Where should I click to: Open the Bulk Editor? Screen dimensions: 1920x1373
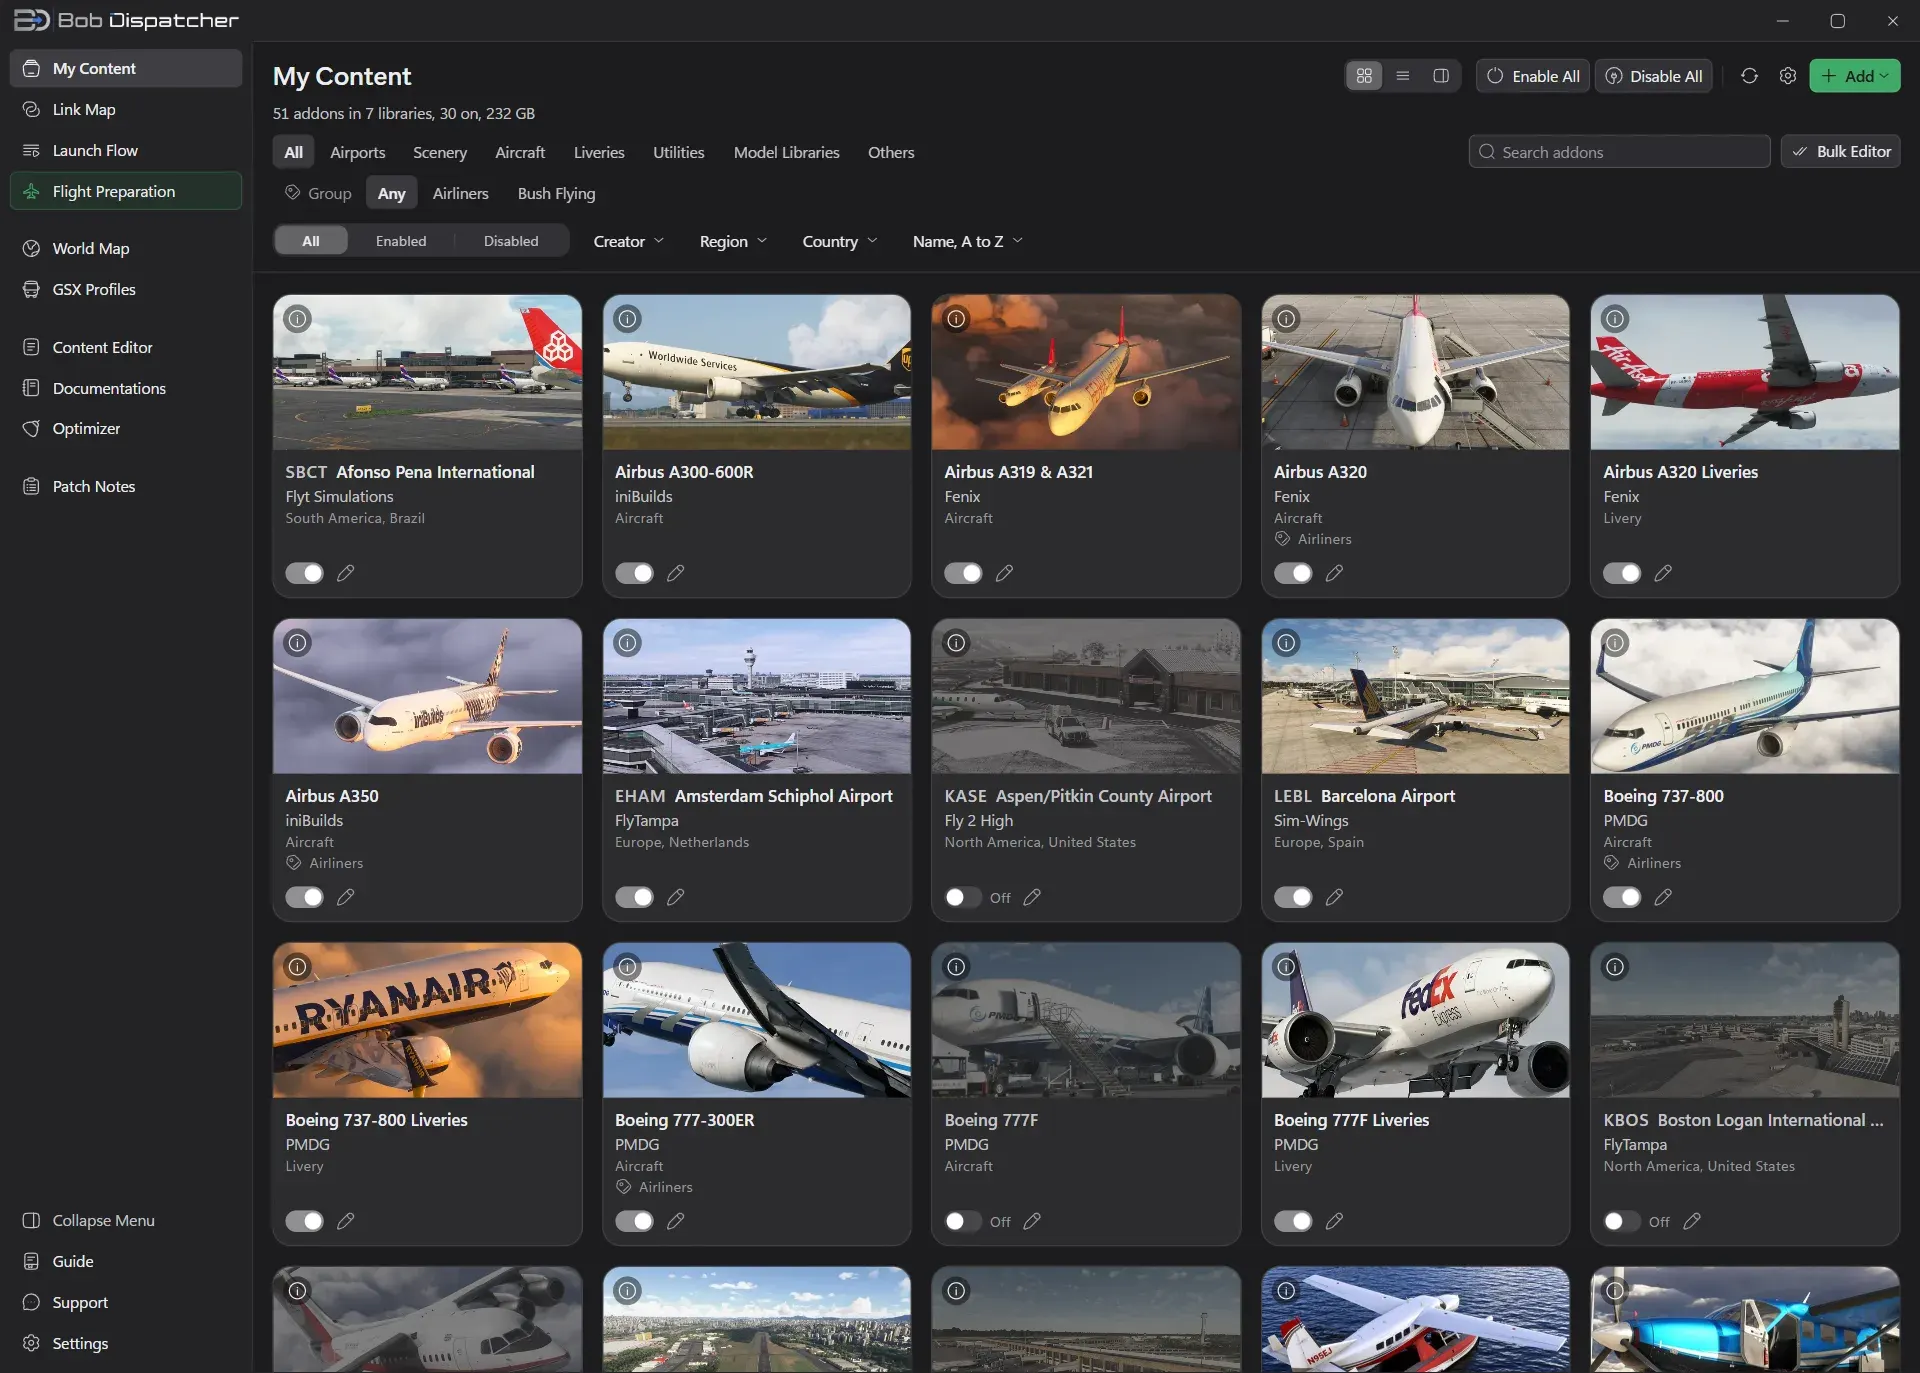[1841, 151]
